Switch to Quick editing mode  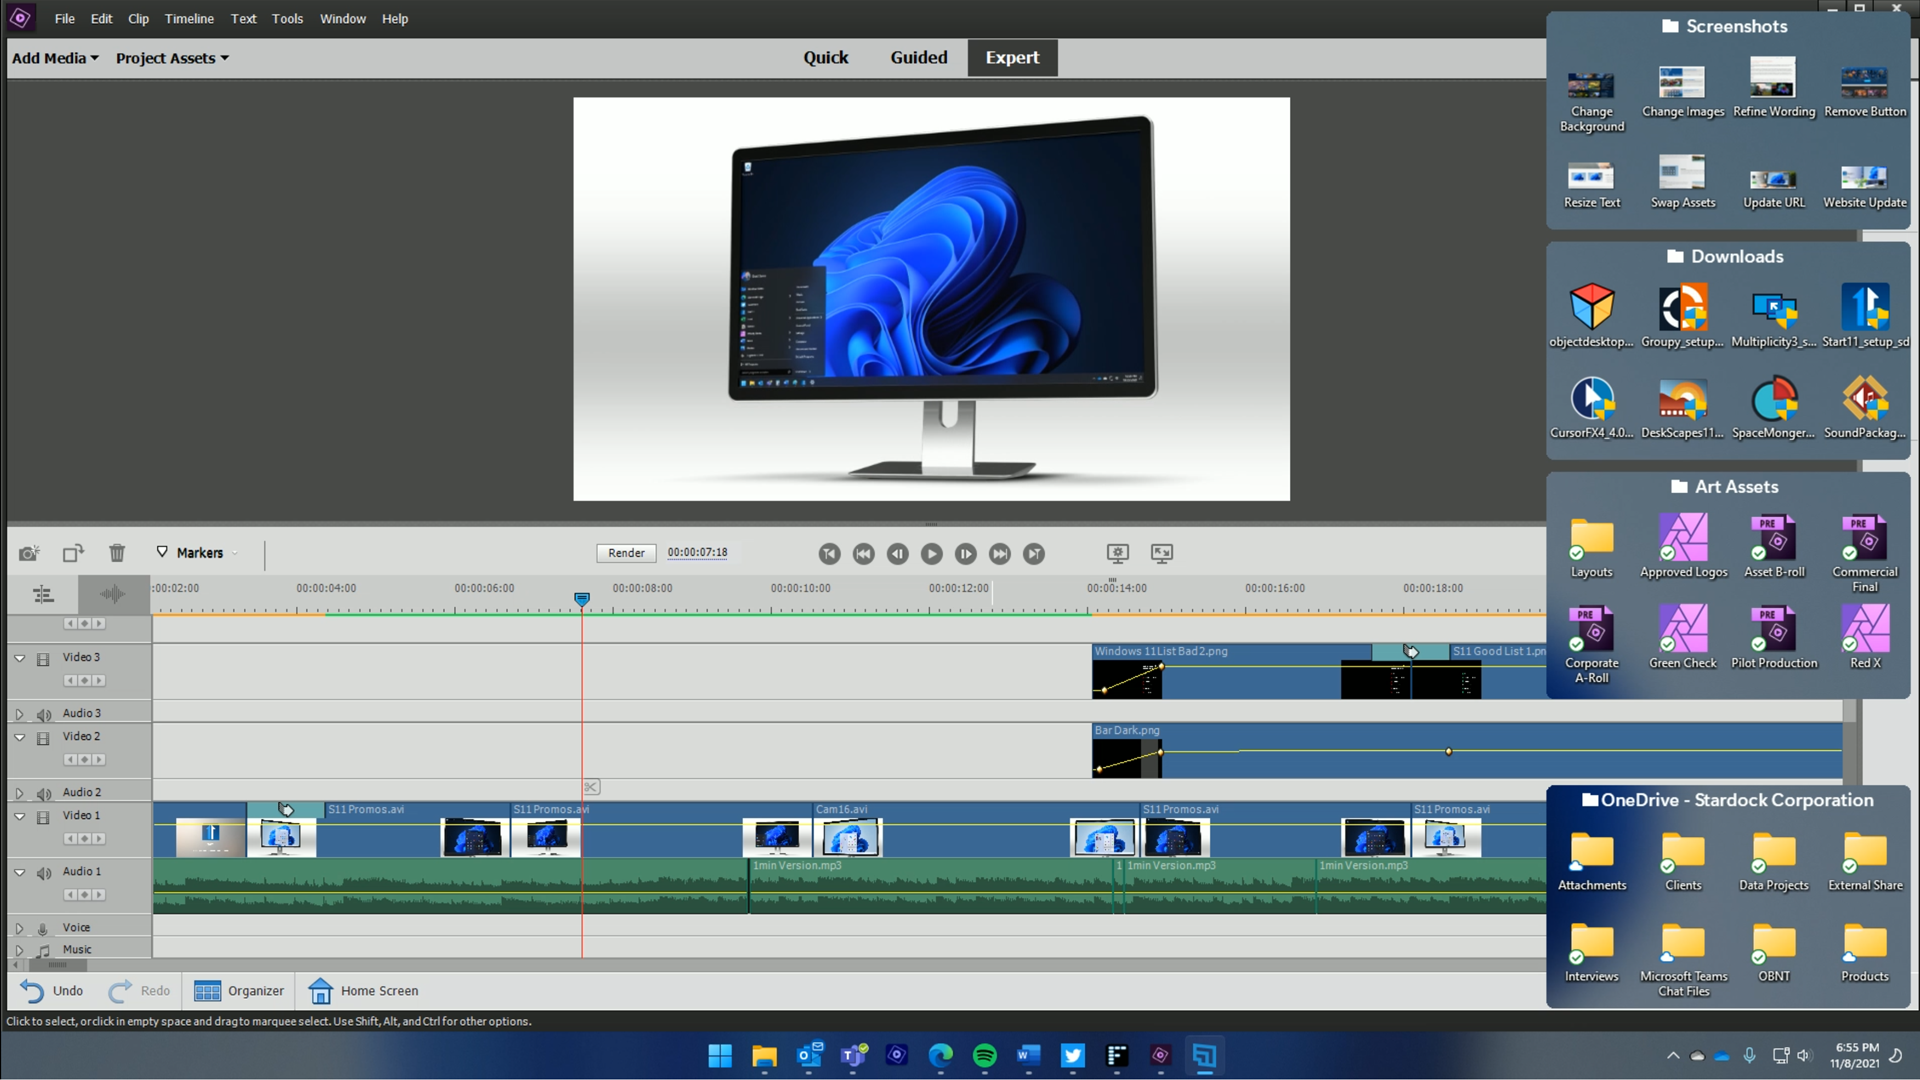pos(825,57)
